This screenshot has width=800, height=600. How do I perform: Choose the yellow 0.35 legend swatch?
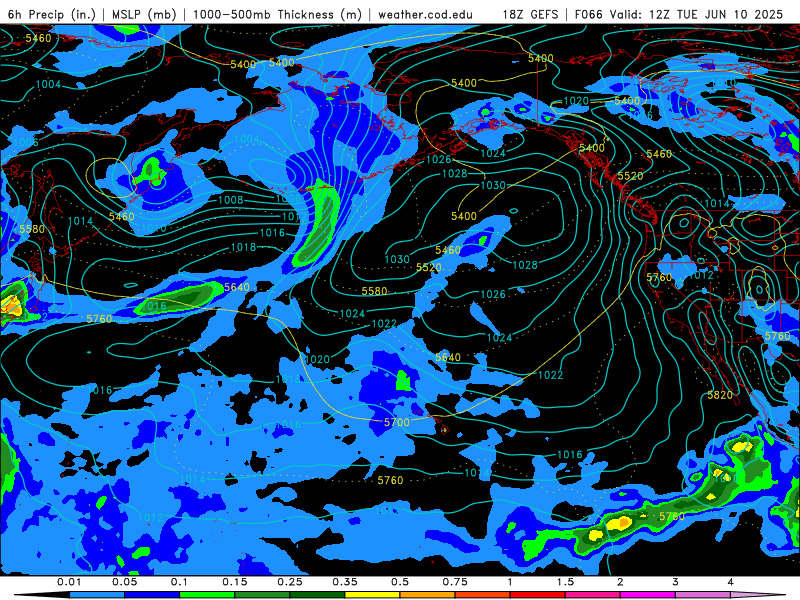pyautogui.click(x=372, y=595)
